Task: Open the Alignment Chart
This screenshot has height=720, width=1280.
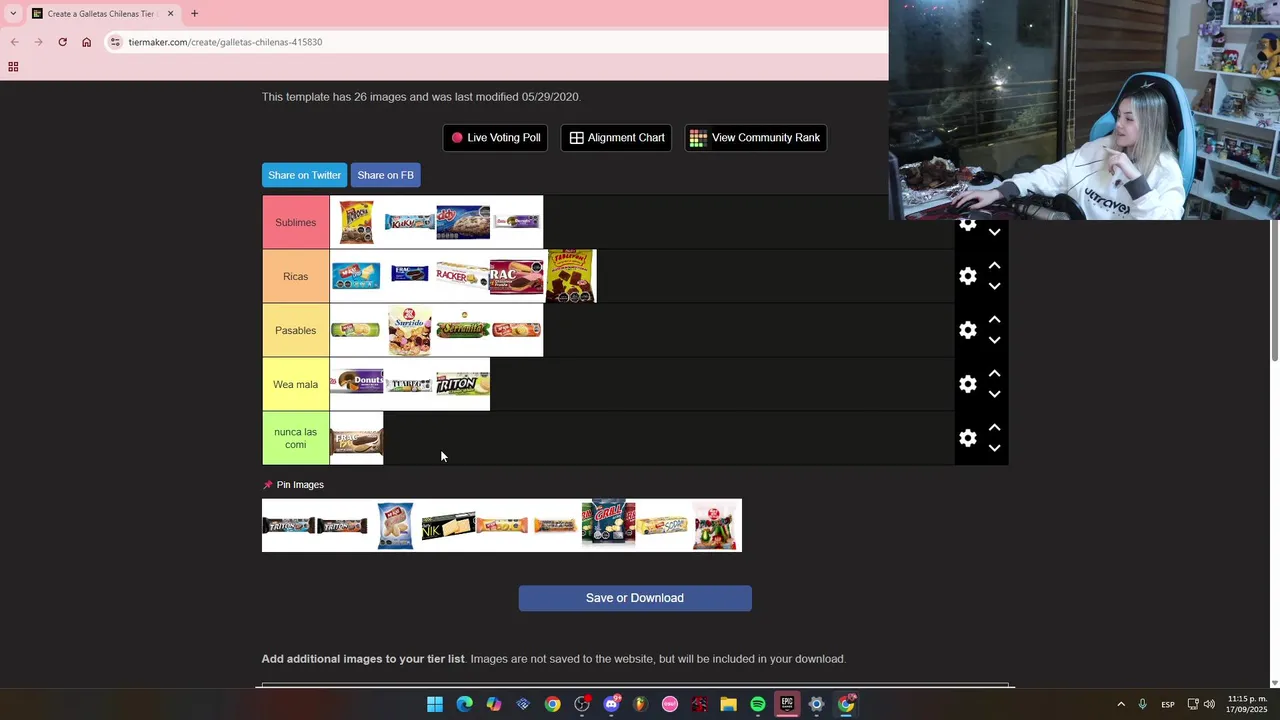Action: click(617, 138)
